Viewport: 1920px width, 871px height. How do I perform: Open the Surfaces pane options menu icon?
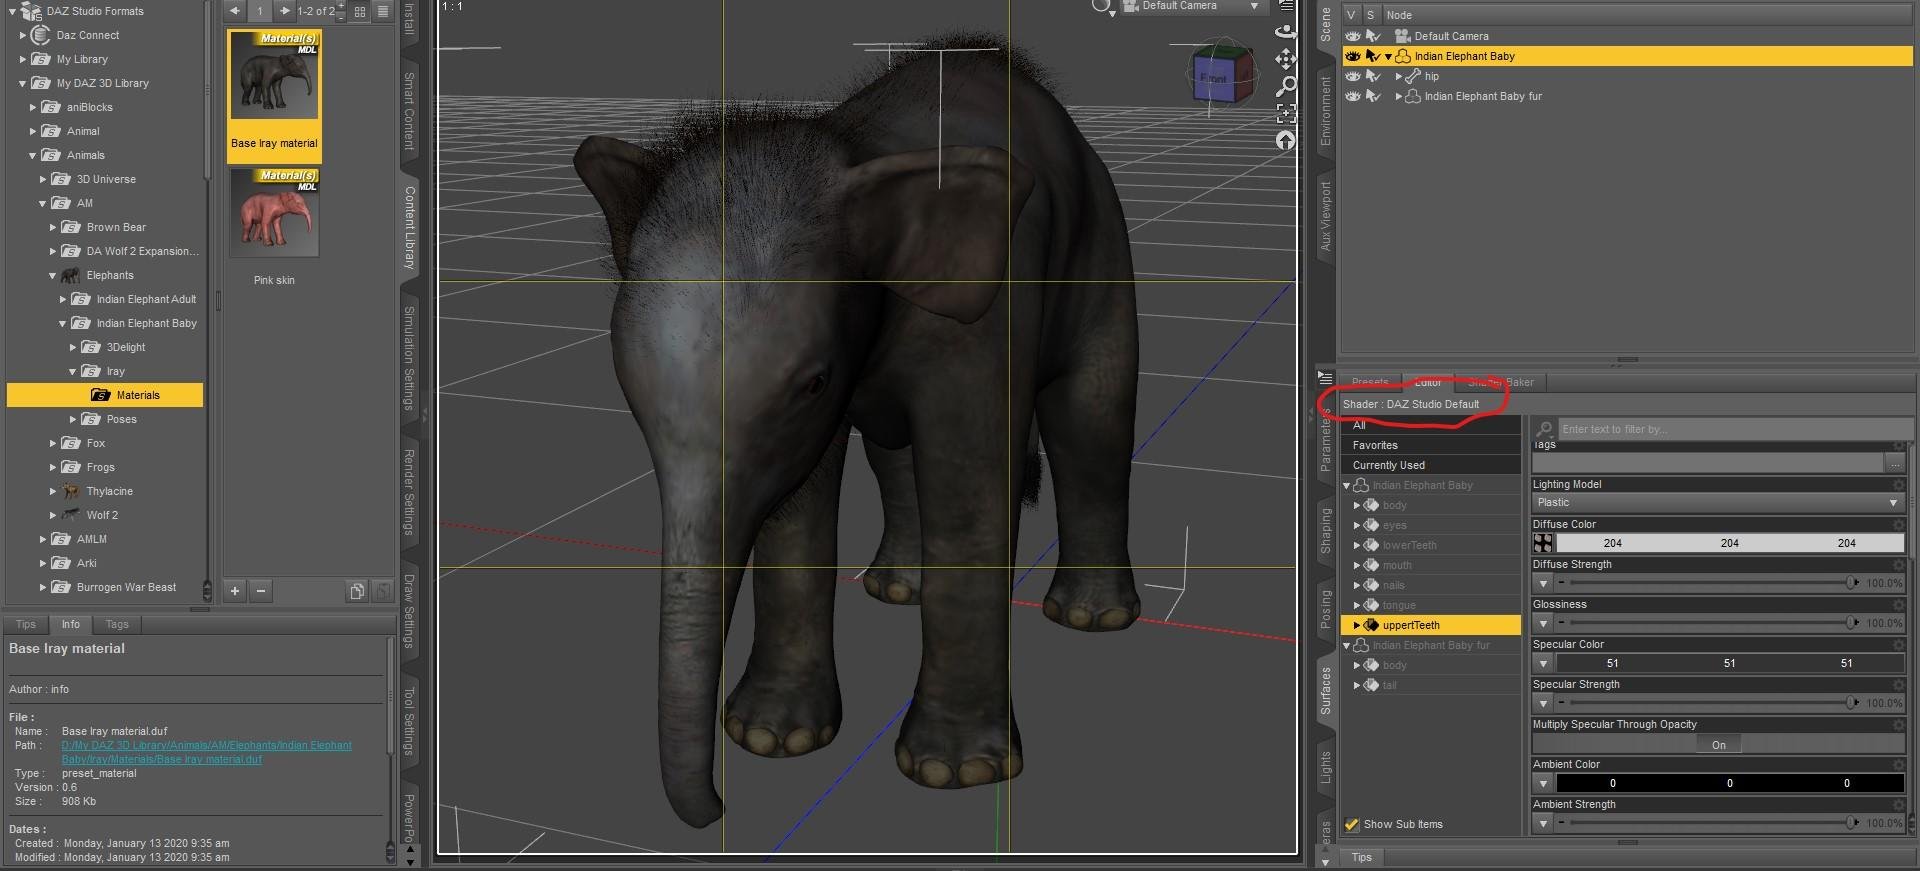tap(1325, 378)
